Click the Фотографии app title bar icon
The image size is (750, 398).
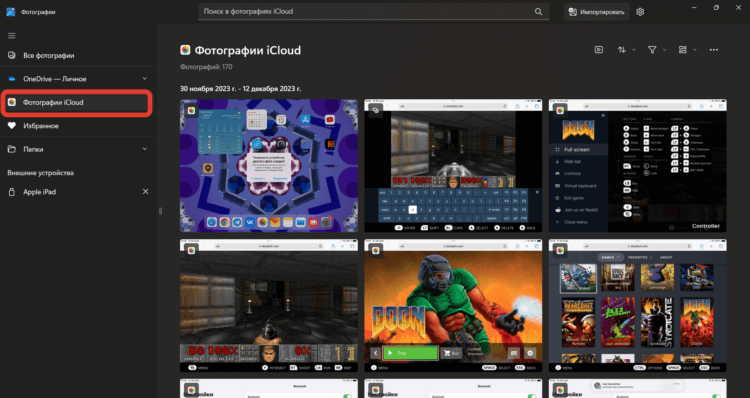pos(11,12)
